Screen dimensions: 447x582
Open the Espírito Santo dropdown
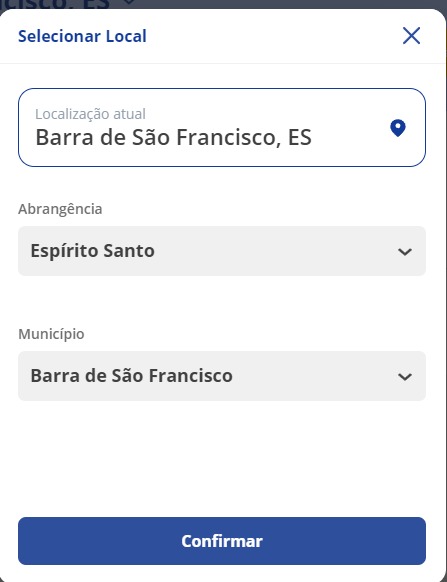(x=222, y=251)
